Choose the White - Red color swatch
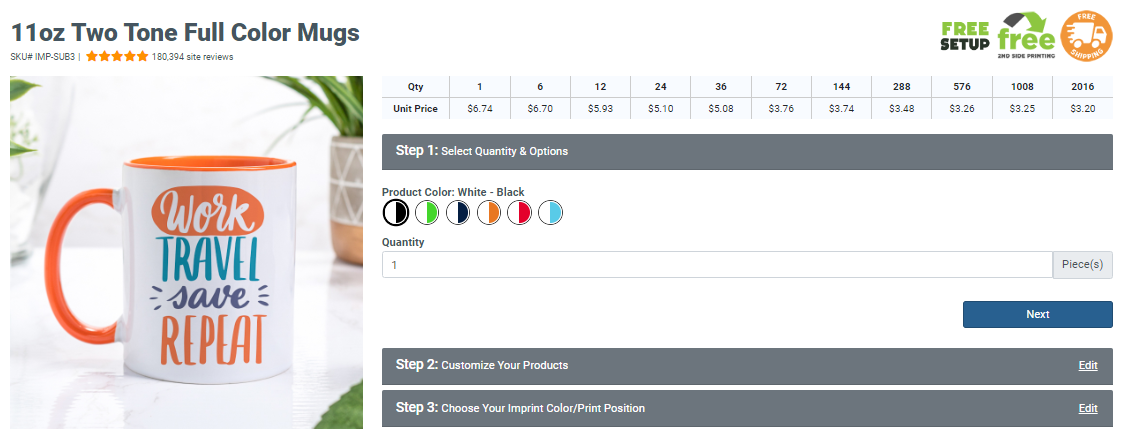1123x431 pixels. (x=520, y=212)
